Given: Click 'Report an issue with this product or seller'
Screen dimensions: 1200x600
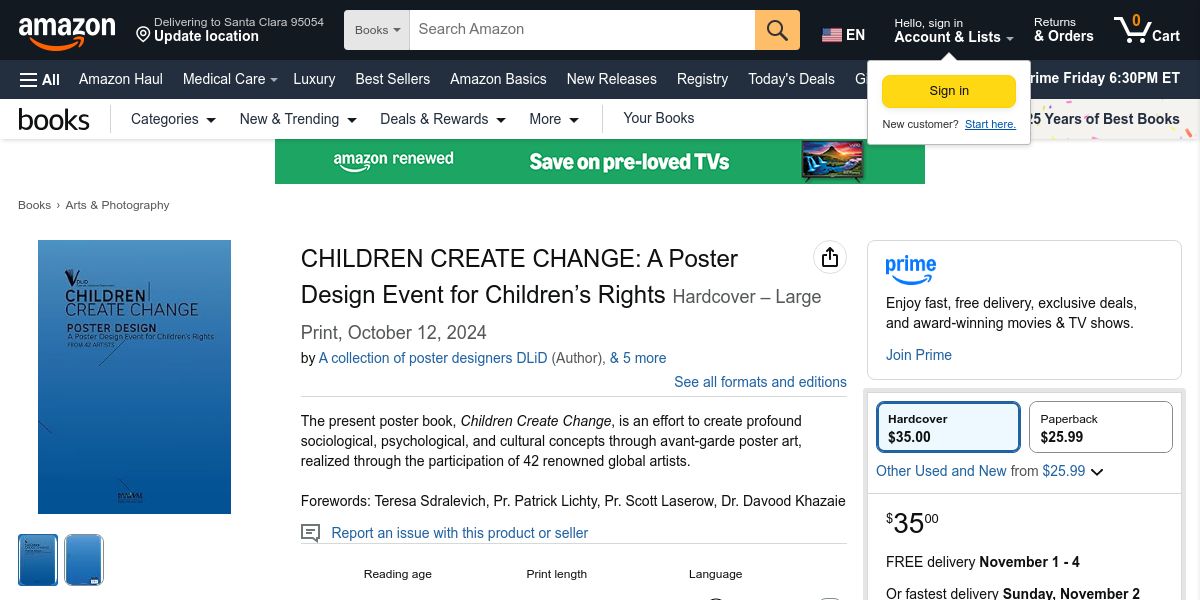Looking at the screenshot, I should coord(460,533).
